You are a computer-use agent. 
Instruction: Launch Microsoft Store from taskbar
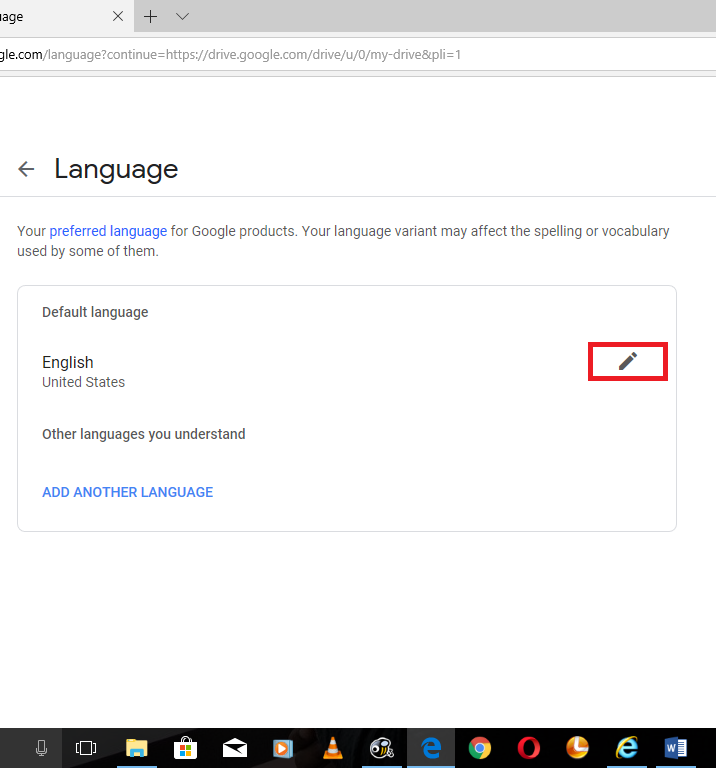[186, 748]
